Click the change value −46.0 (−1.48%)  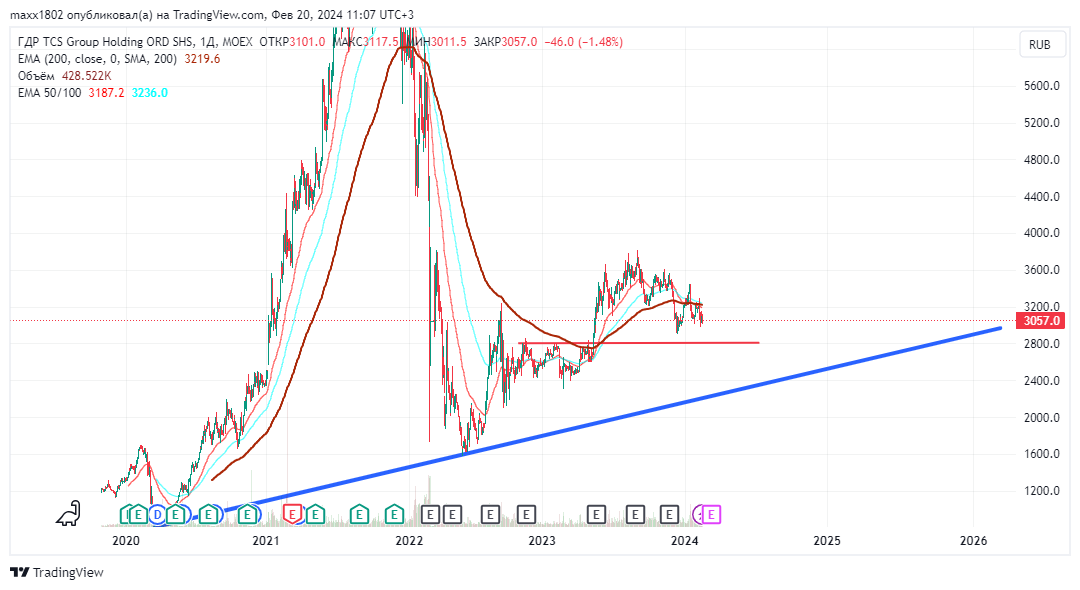coord(583,42)
